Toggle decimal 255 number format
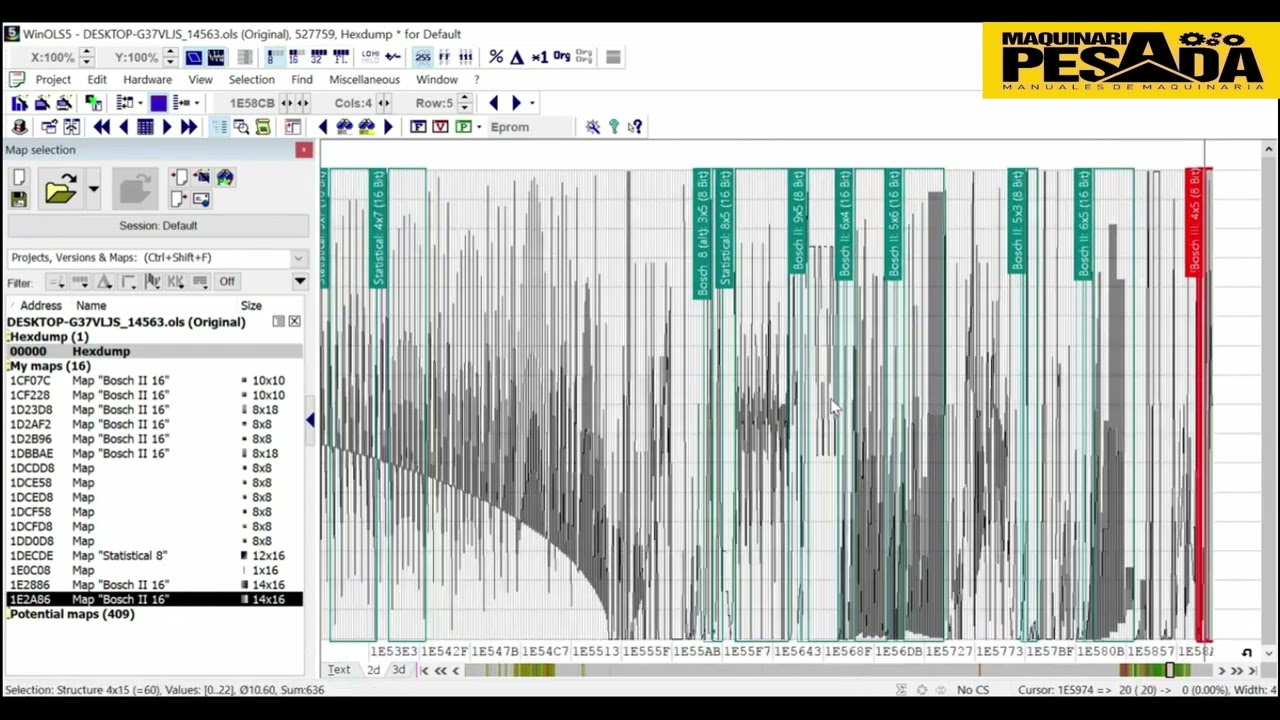This screenshot has width=1280, height=720. click(x=422, y=57)
